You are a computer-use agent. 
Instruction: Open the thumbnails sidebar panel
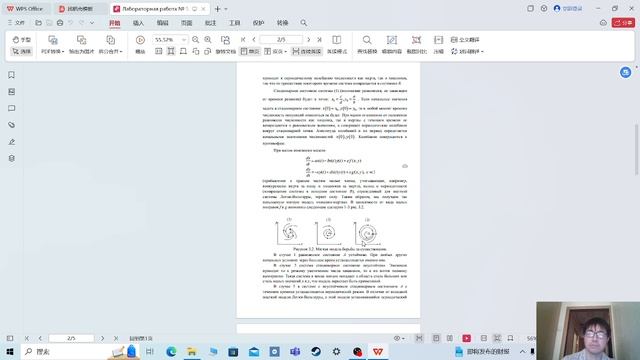pyautogui.click(x=11, y=91)
